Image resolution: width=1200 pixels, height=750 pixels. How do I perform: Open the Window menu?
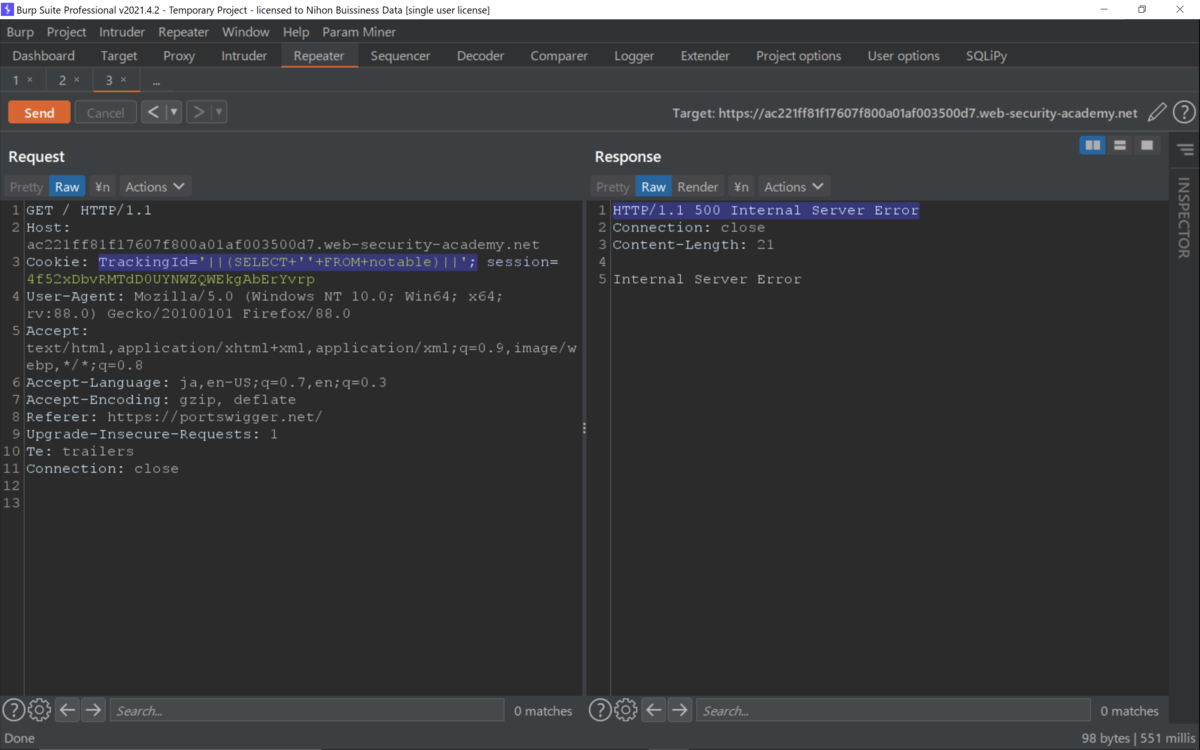(245, 32)
